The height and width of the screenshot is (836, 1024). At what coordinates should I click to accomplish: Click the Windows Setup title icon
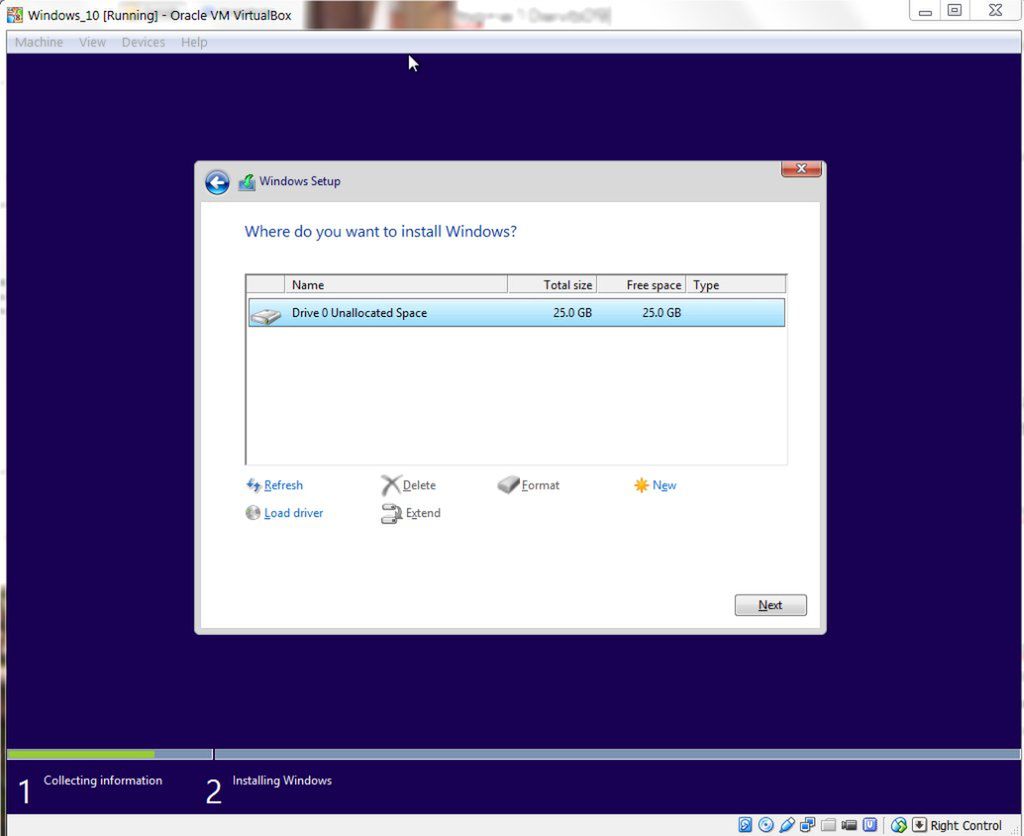[247, 182]
